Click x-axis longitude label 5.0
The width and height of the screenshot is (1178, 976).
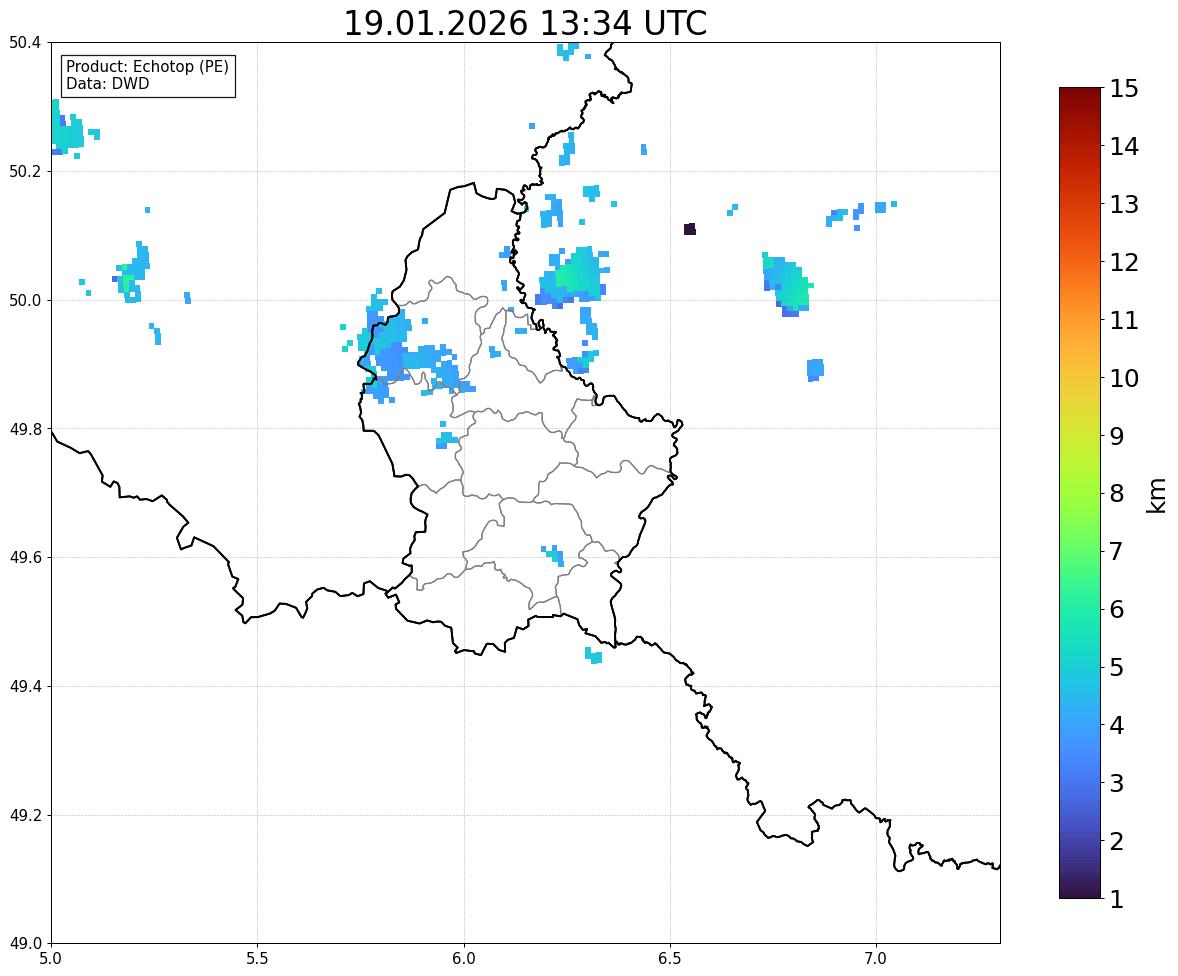(x=51, y=959)
